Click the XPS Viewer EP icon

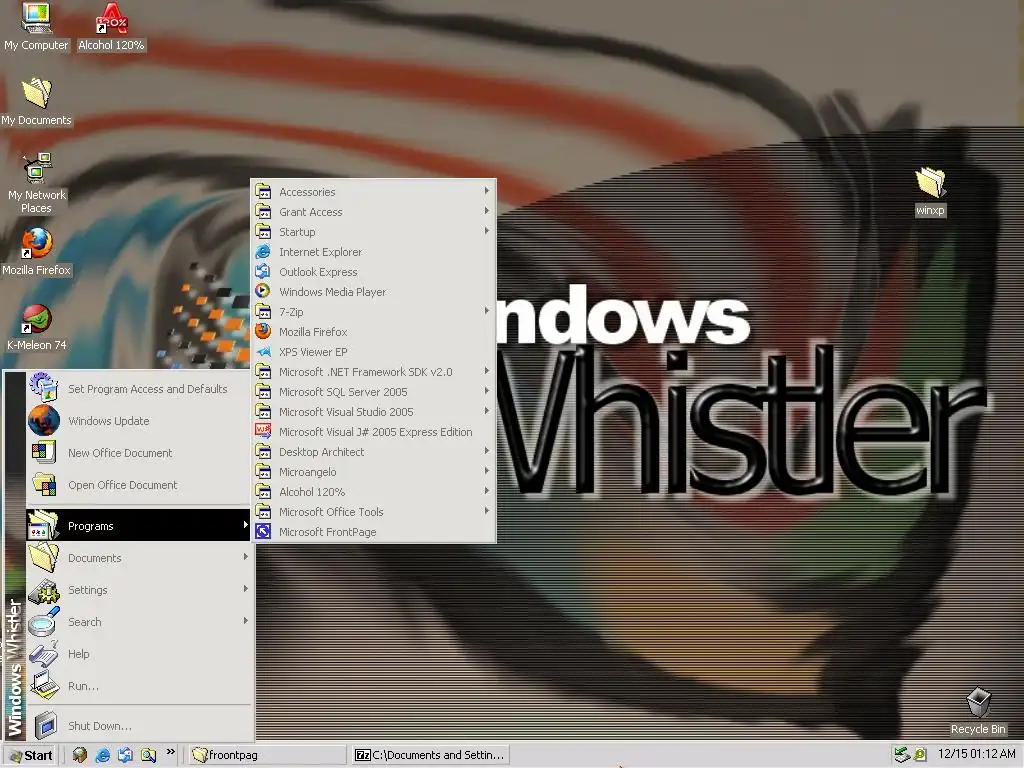click(x=263, y=351)
